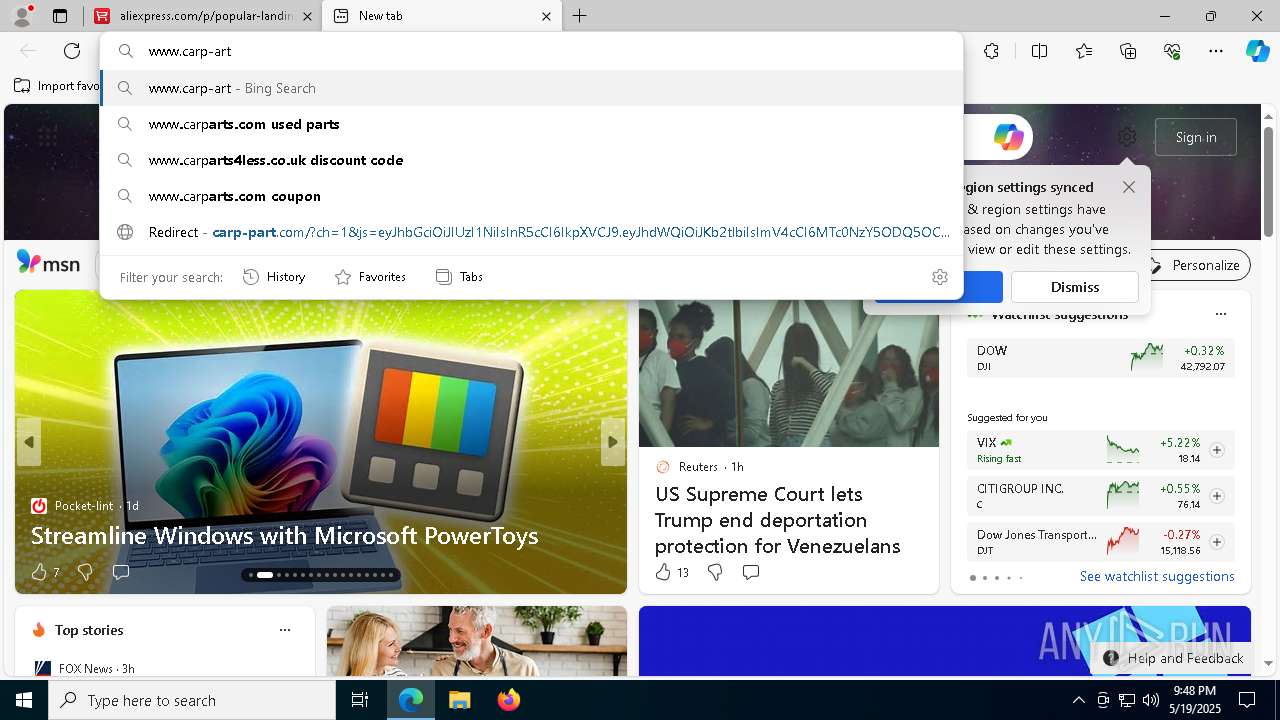Open Microsoft Edge from the taskbar
This screenshot has height=720, width=1280.
(411, 700)
